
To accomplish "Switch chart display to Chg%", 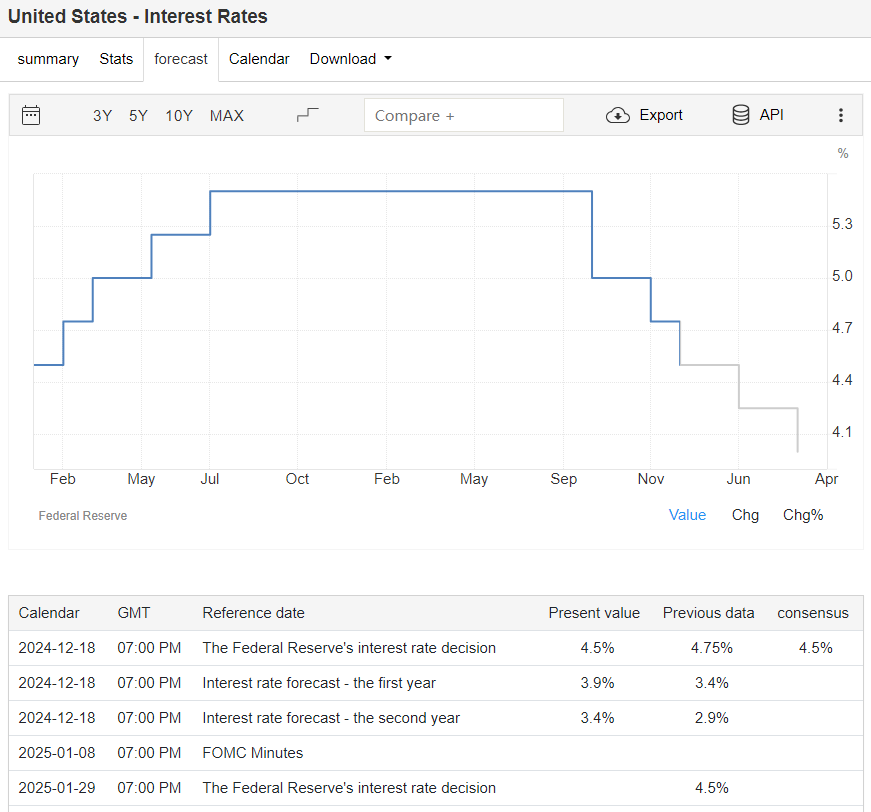I will click(803, 515).
